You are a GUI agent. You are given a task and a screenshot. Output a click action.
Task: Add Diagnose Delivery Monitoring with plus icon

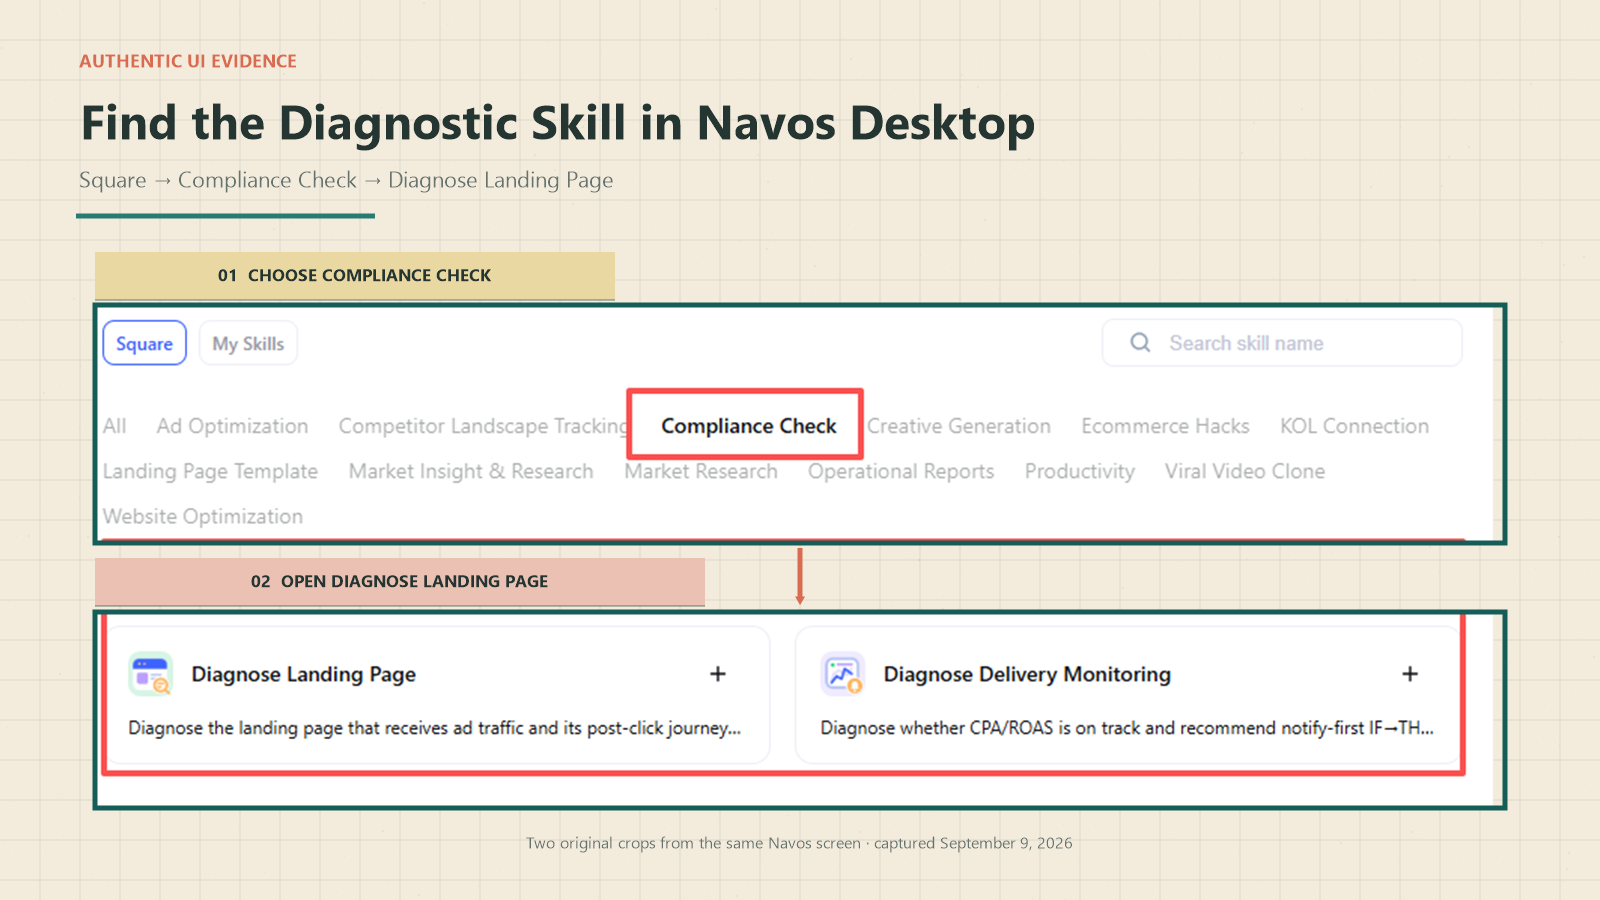pyautogui.click(x=1410, y=674)
